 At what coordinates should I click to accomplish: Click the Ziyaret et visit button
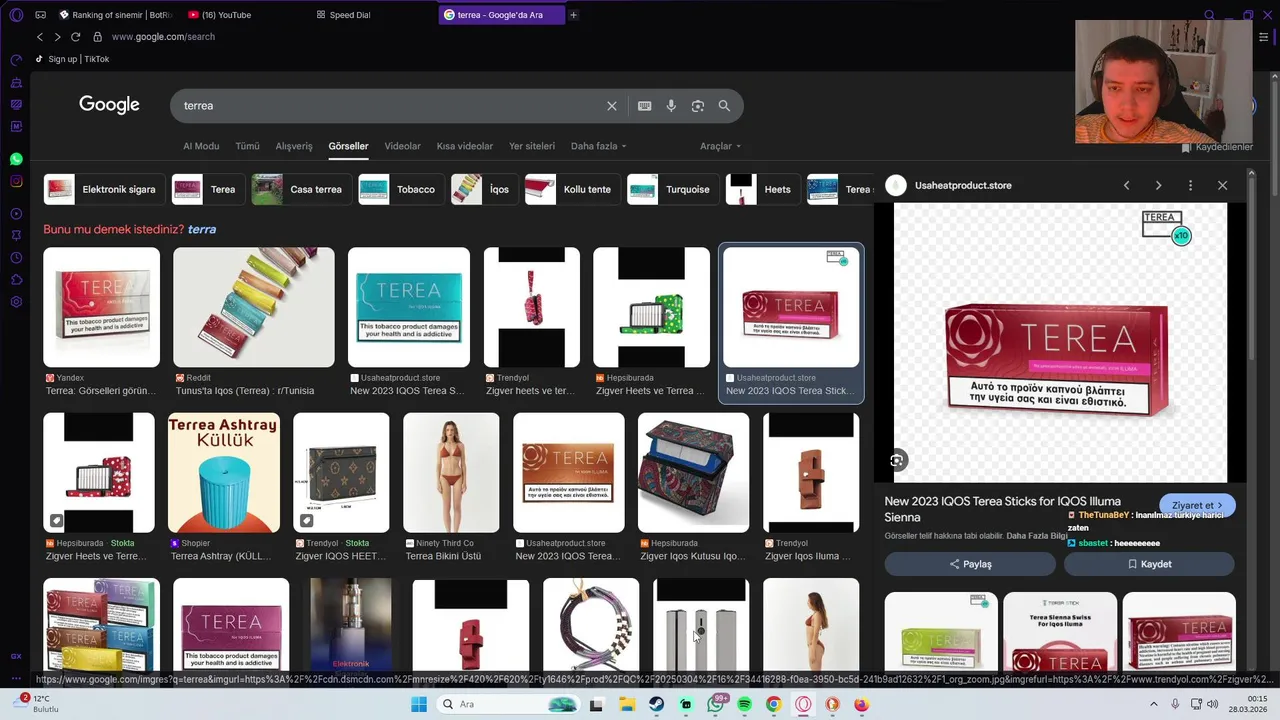pyautogui.click(x=1197, y=505)
